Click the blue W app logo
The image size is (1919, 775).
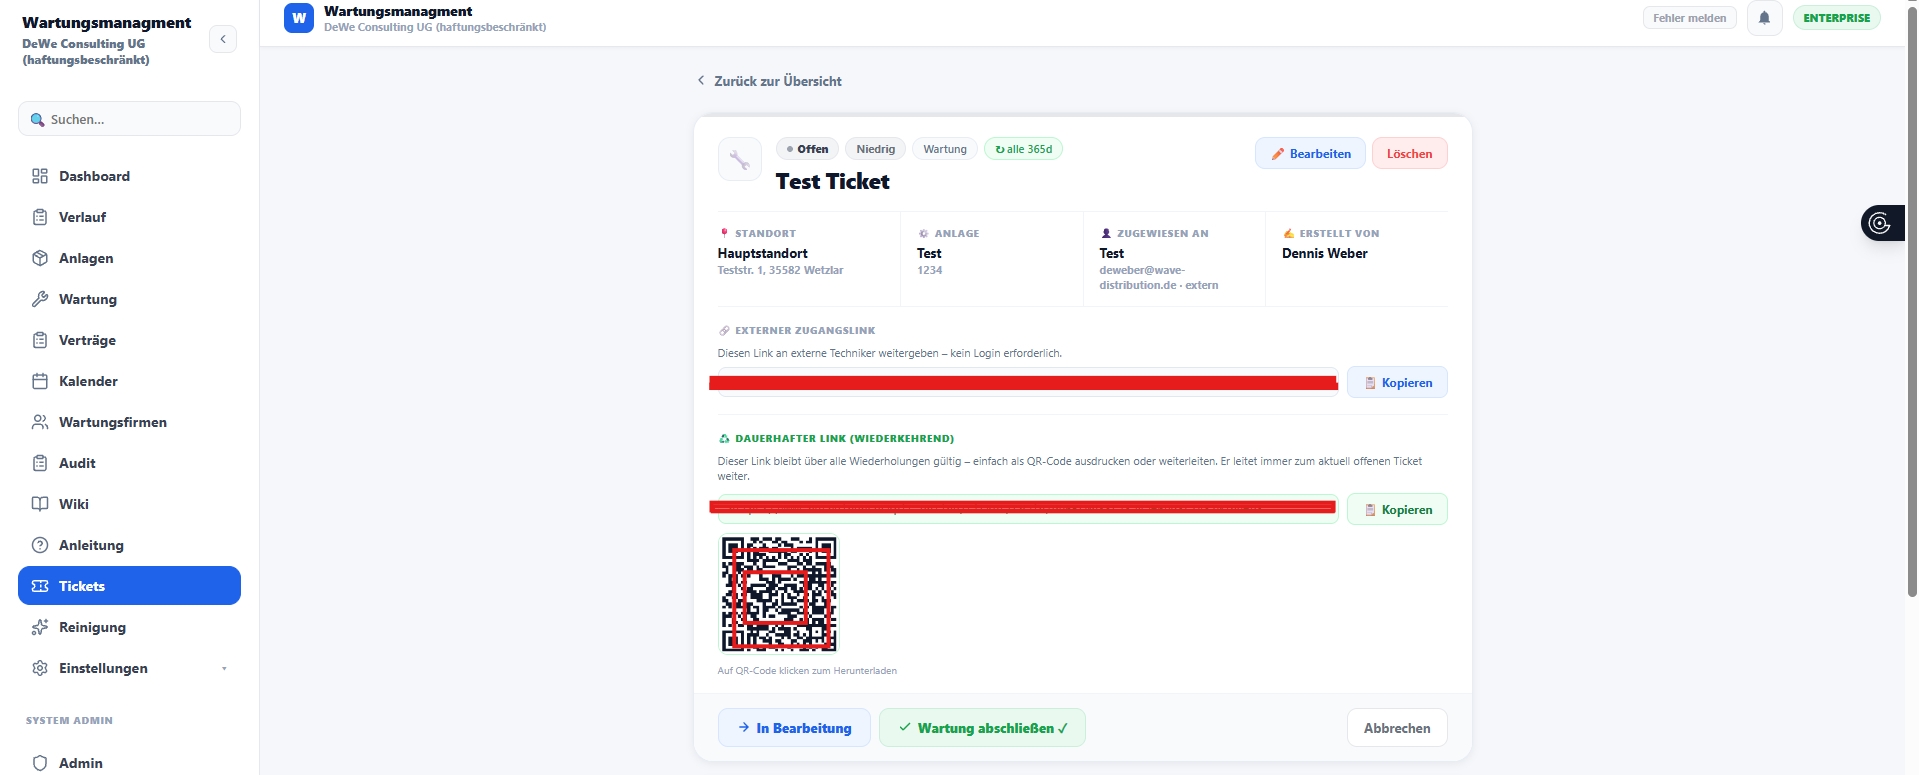[x=298, y=18]
